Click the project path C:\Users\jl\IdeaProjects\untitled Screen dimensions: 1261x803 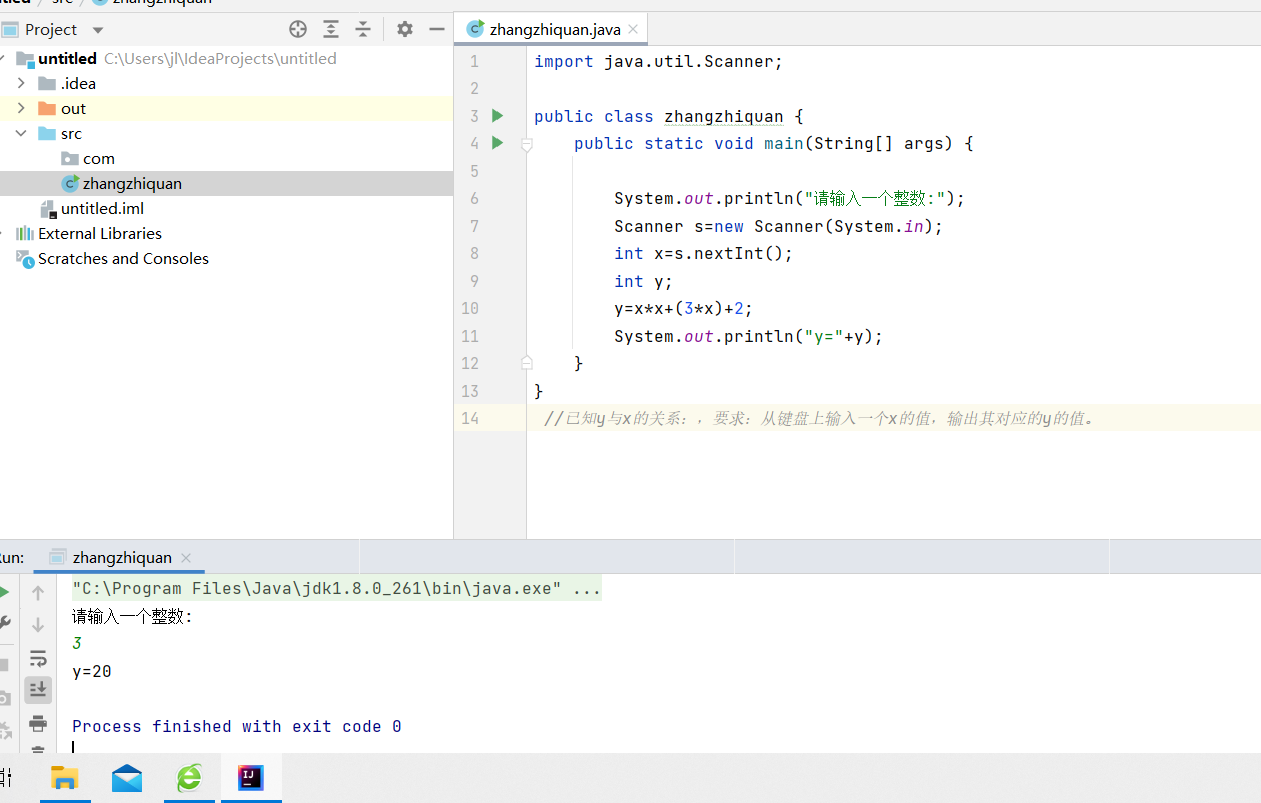pyautogui.click(x=220, y=58)
